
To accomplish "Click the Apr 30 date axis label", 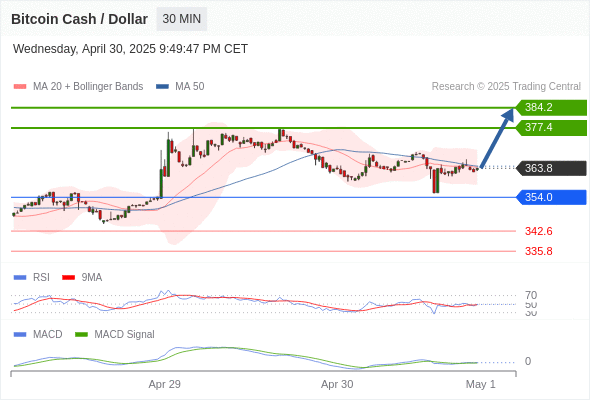I will coord(337,384).
